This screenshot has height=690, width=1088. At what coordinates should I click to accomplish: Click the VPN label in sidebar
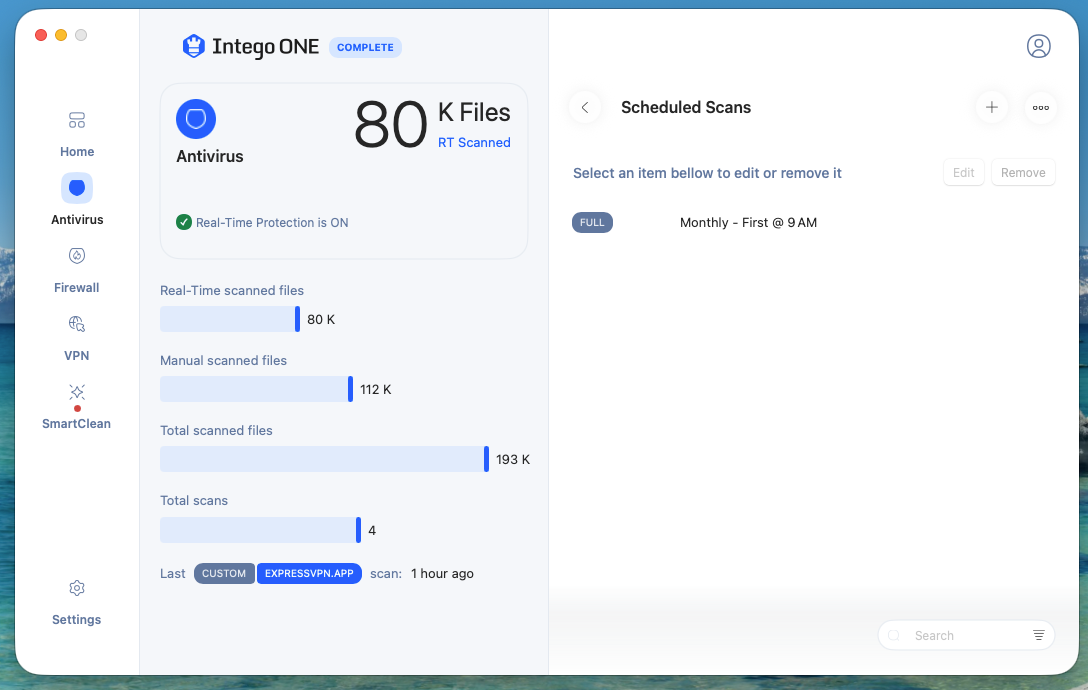pos(77,355)
